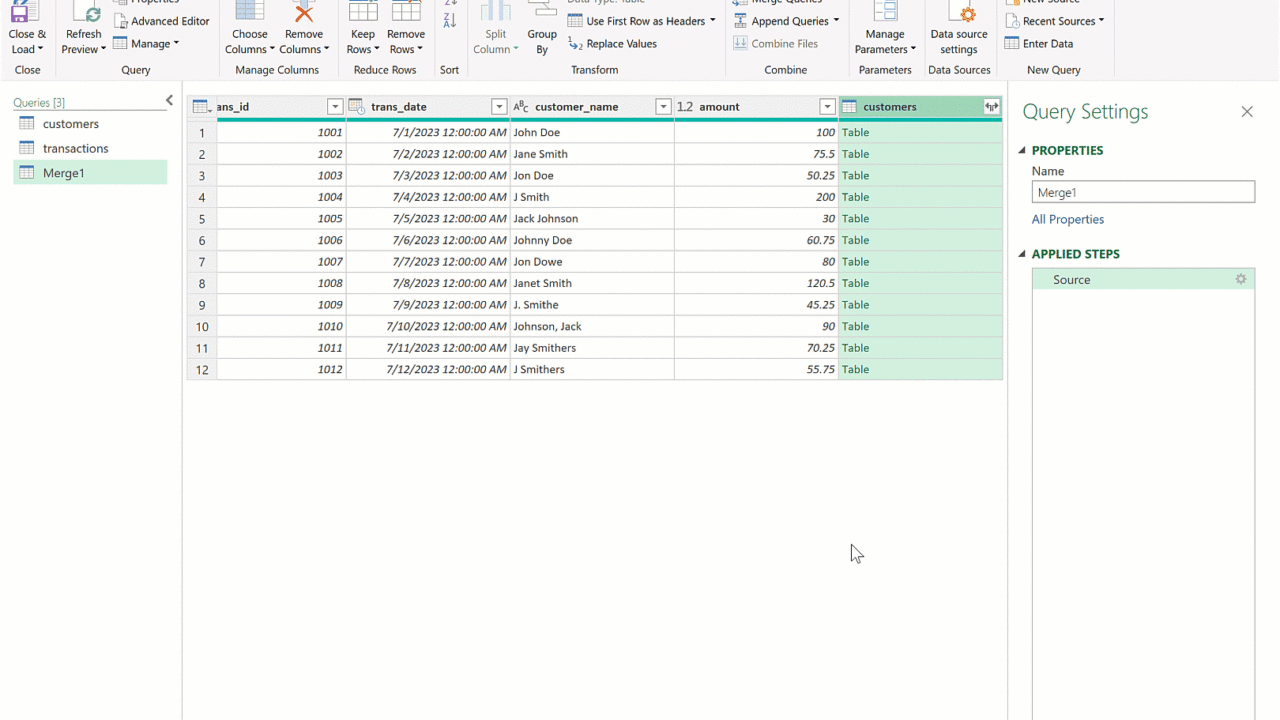Click the expand icon on customers column header

click(x=991, y=107)
